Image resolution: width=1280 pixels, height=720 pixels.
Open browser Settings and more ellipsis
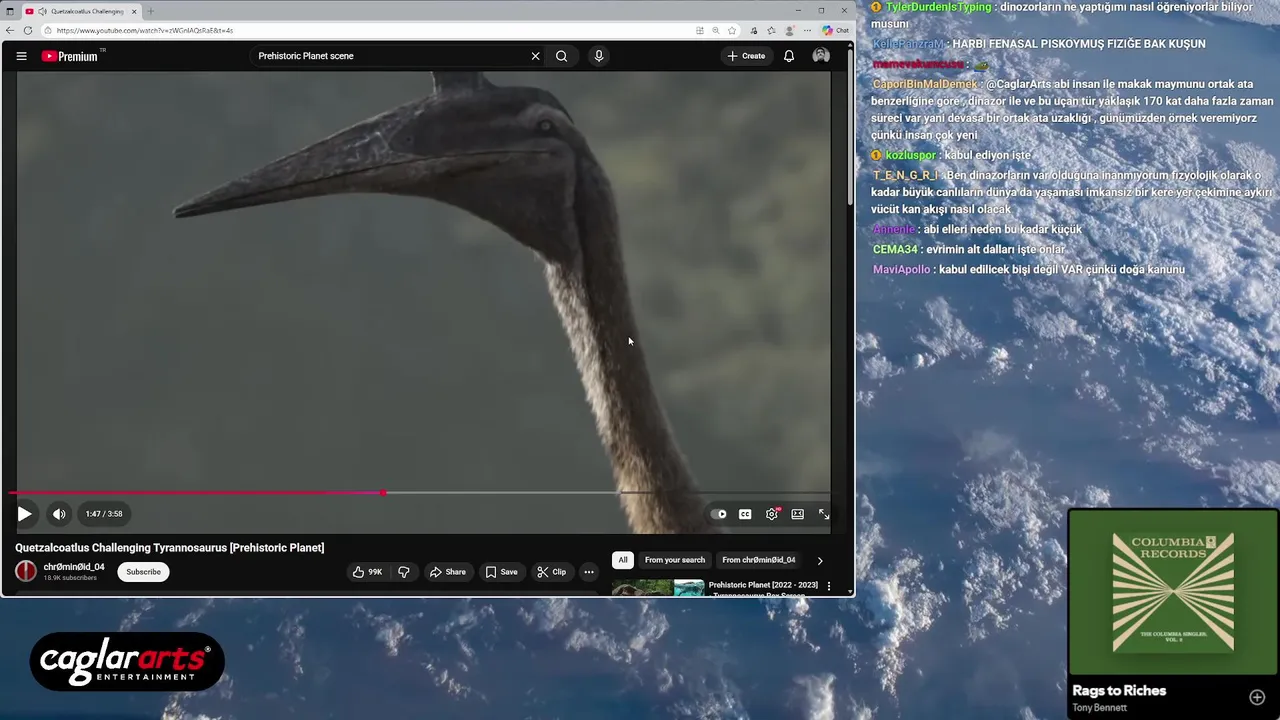tap(807, 30)
